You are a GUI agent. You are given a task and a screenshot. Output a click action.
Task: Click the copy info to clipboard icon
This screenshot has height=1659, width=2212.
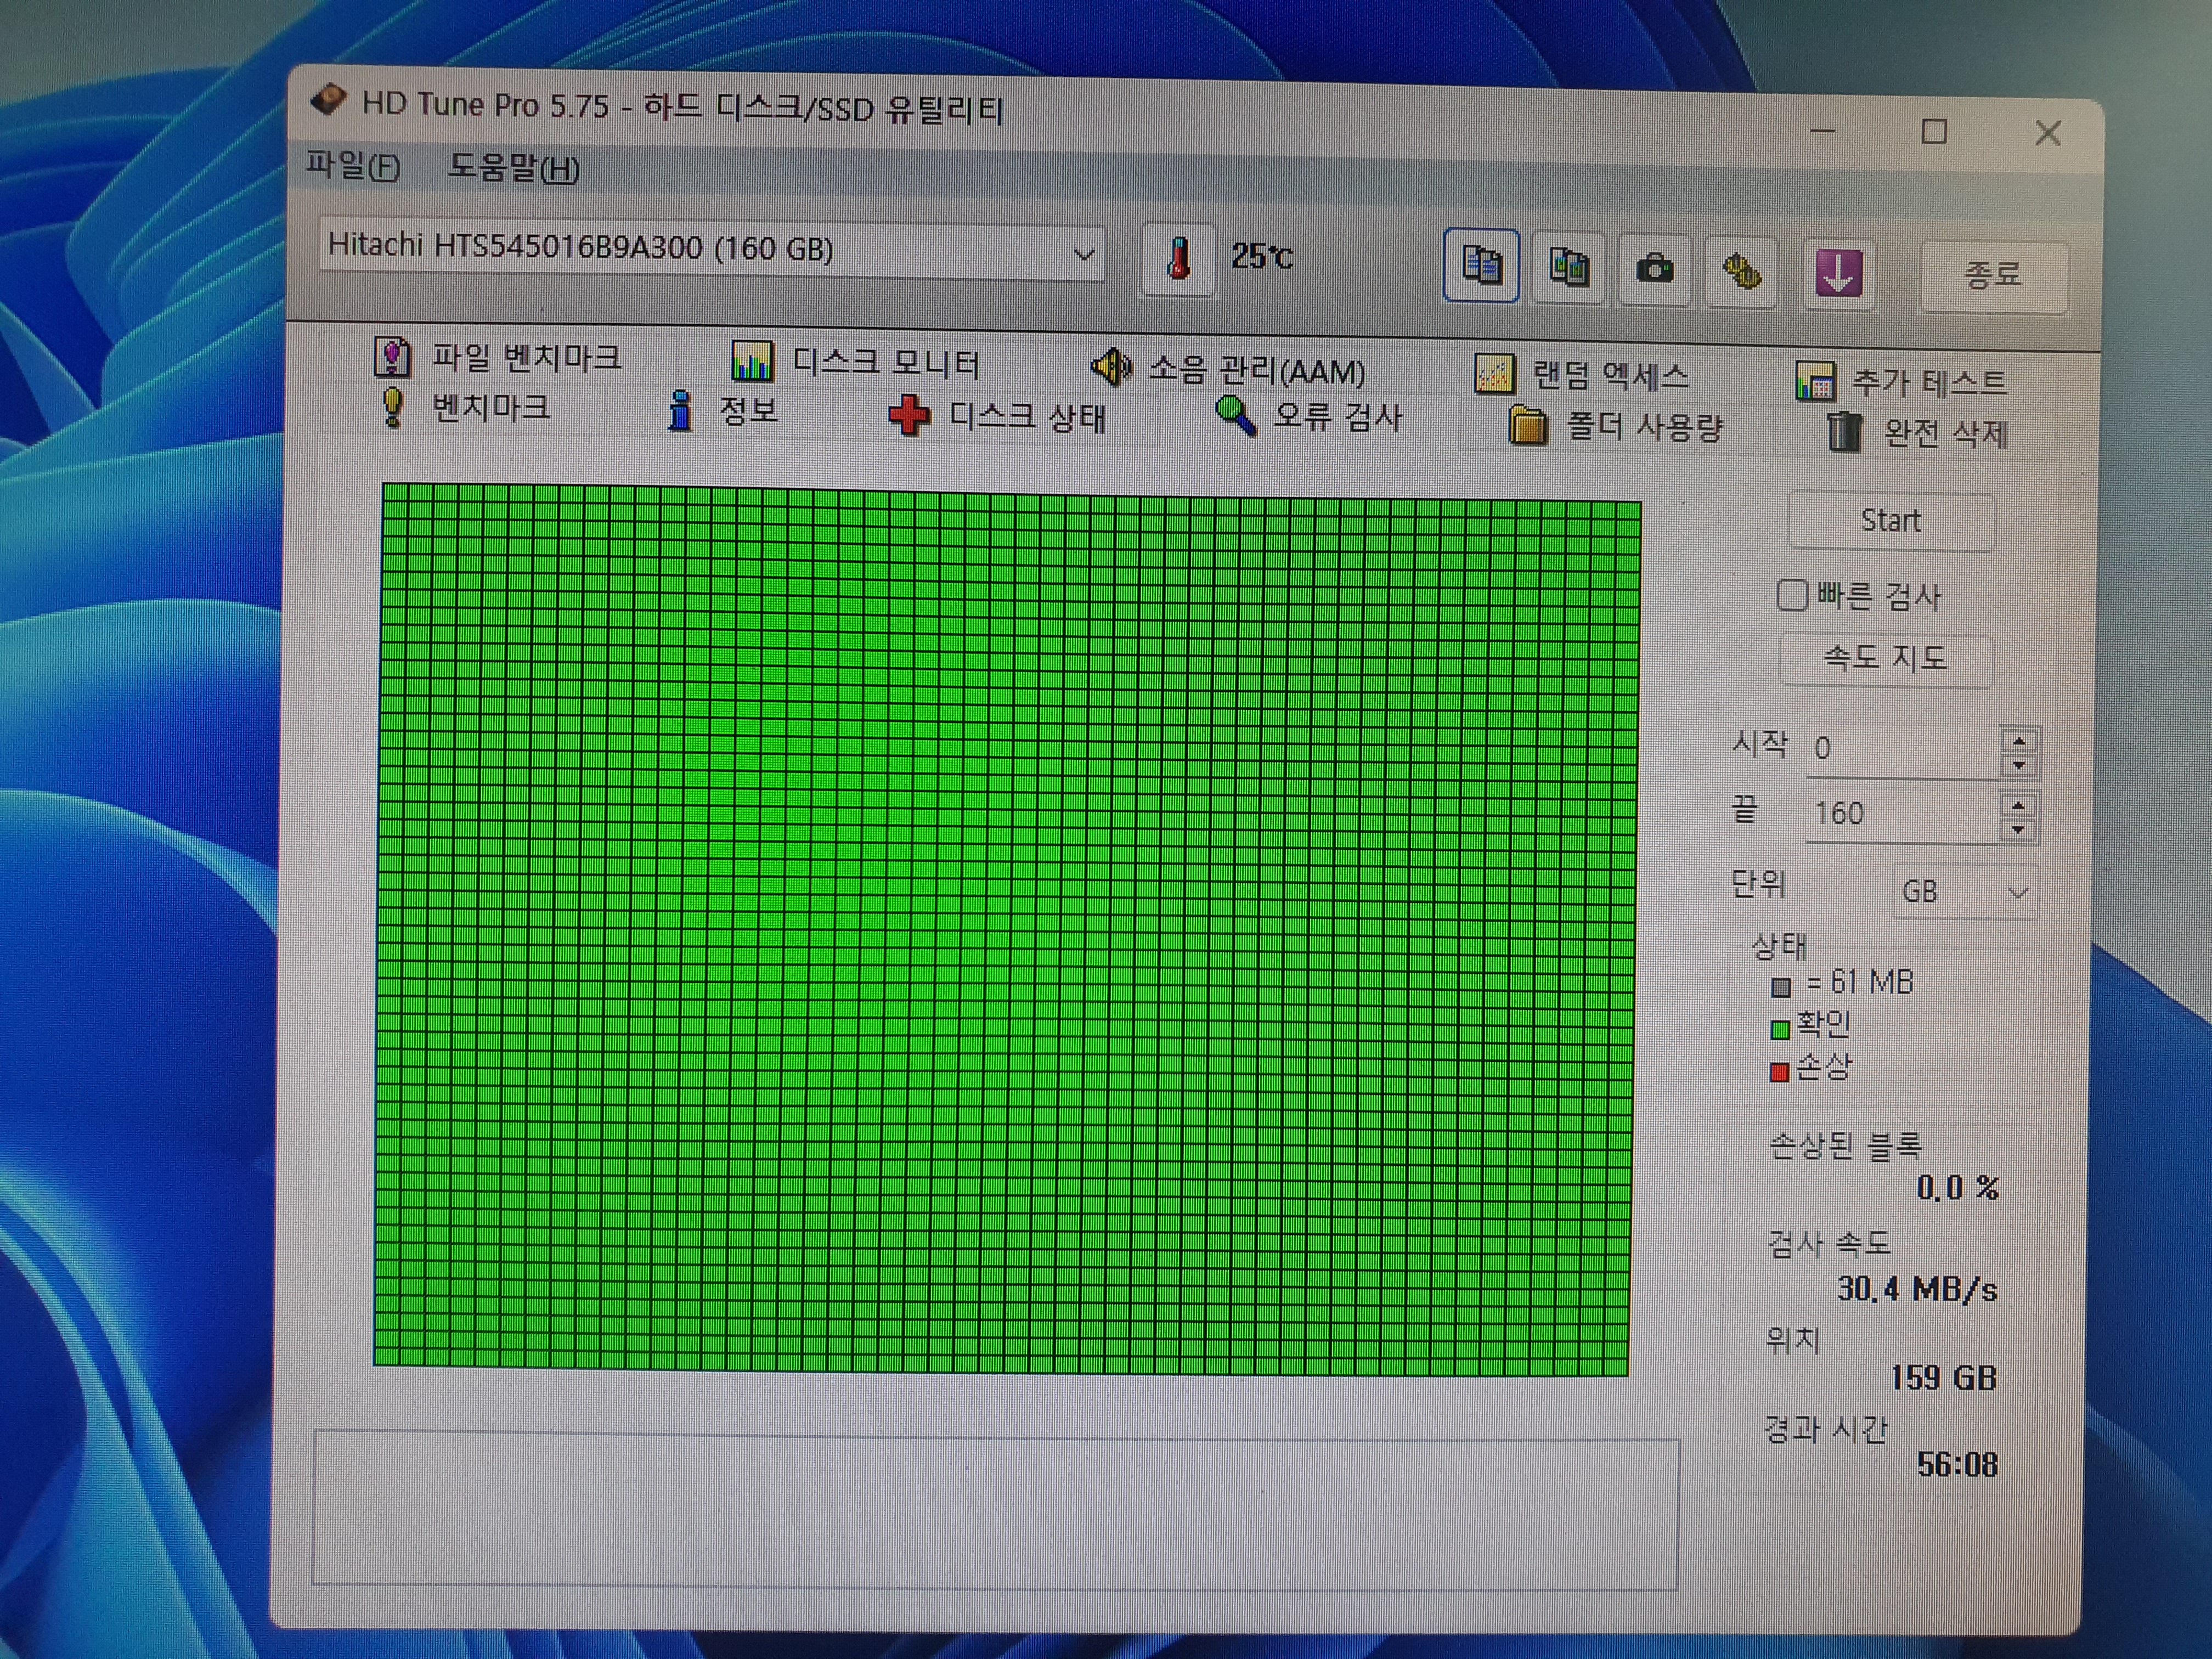1481,266
